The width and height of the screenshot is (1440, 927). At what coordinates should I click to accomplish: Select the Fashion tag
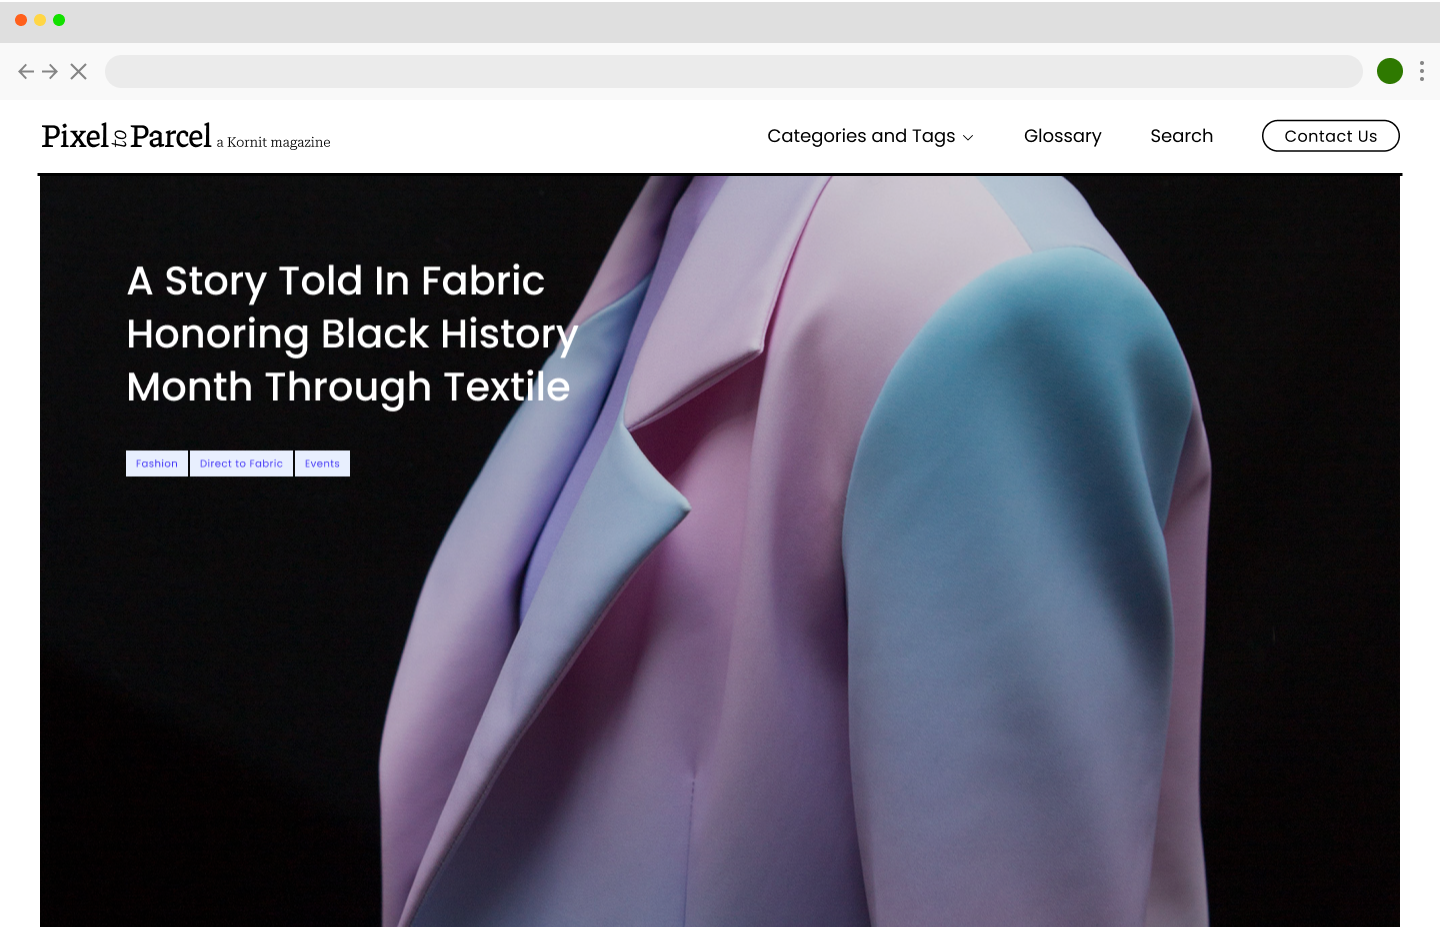(x=157, y=464)
